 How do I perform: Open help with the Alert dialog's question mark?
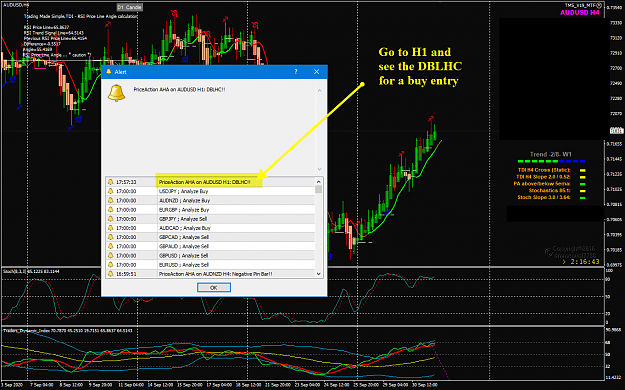[x=296, y=71]
